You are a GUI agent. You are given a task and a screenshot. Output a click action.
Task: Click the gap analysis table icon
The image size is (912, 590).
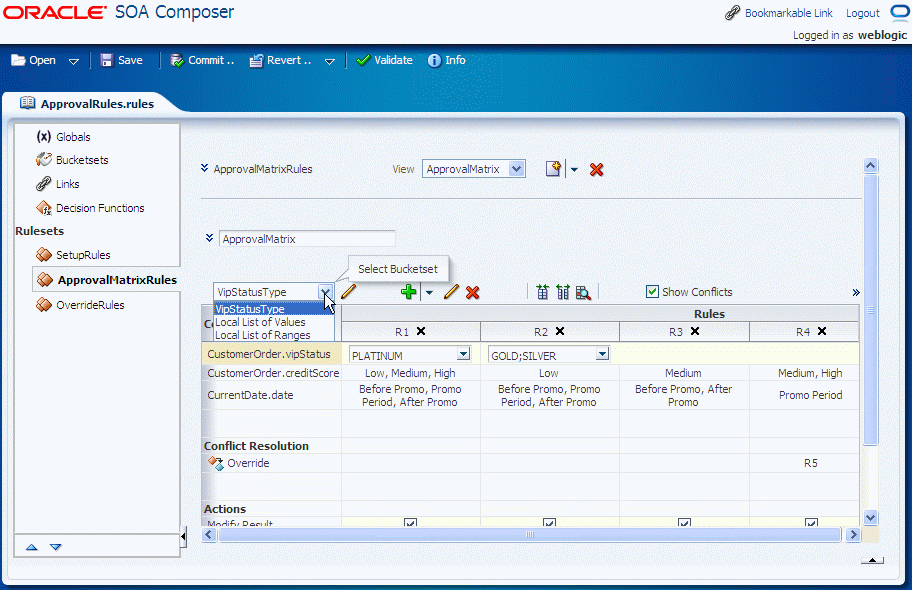(543, 292)
